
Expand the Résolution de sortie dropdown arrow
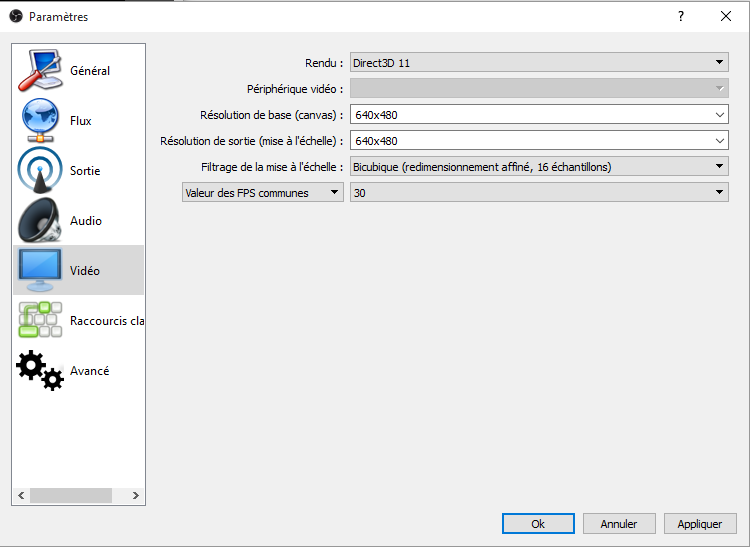tap(720, 141)
